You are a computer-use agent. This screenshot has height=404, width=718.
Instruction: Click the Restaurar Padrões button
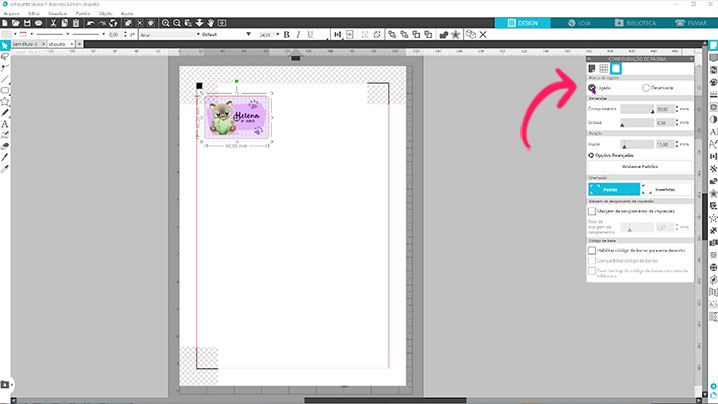[640, 166]
